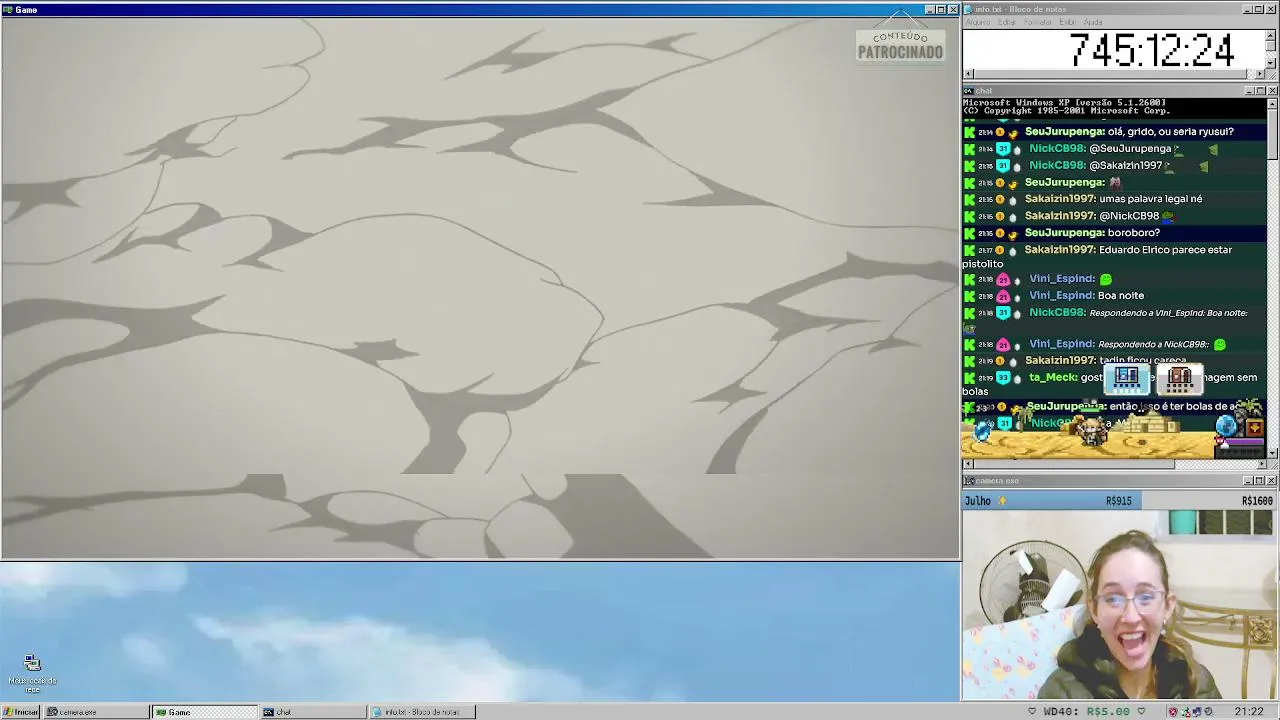Click Vini_Espind in 'Boa noite' message
Viewport: 1280px width, 720px height.
(1062, 296)
